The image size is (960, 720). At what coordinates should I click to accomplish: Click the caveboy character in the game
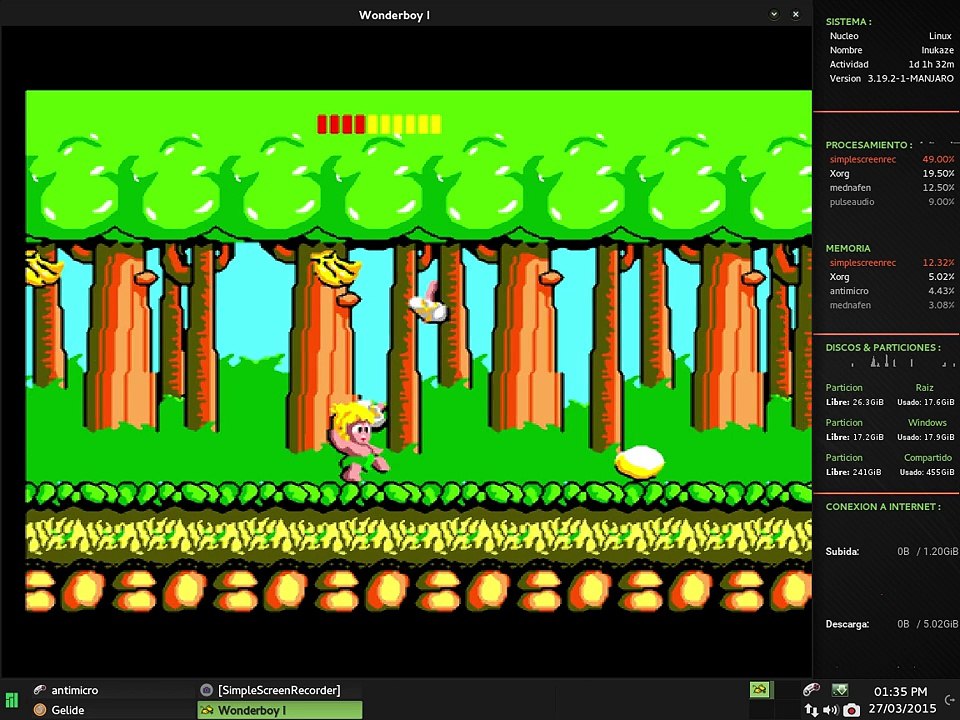click(x=358, y=440)
